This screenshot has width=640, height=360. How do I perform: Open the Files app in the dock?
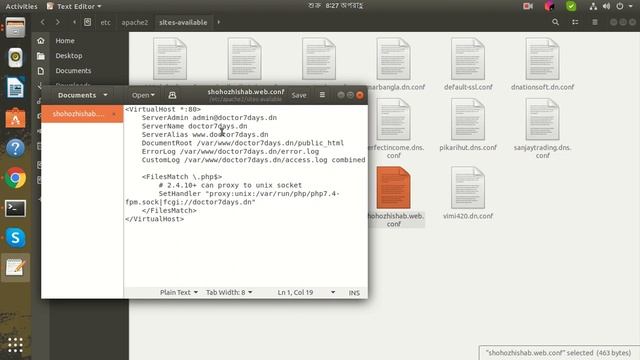pos(15,28)
